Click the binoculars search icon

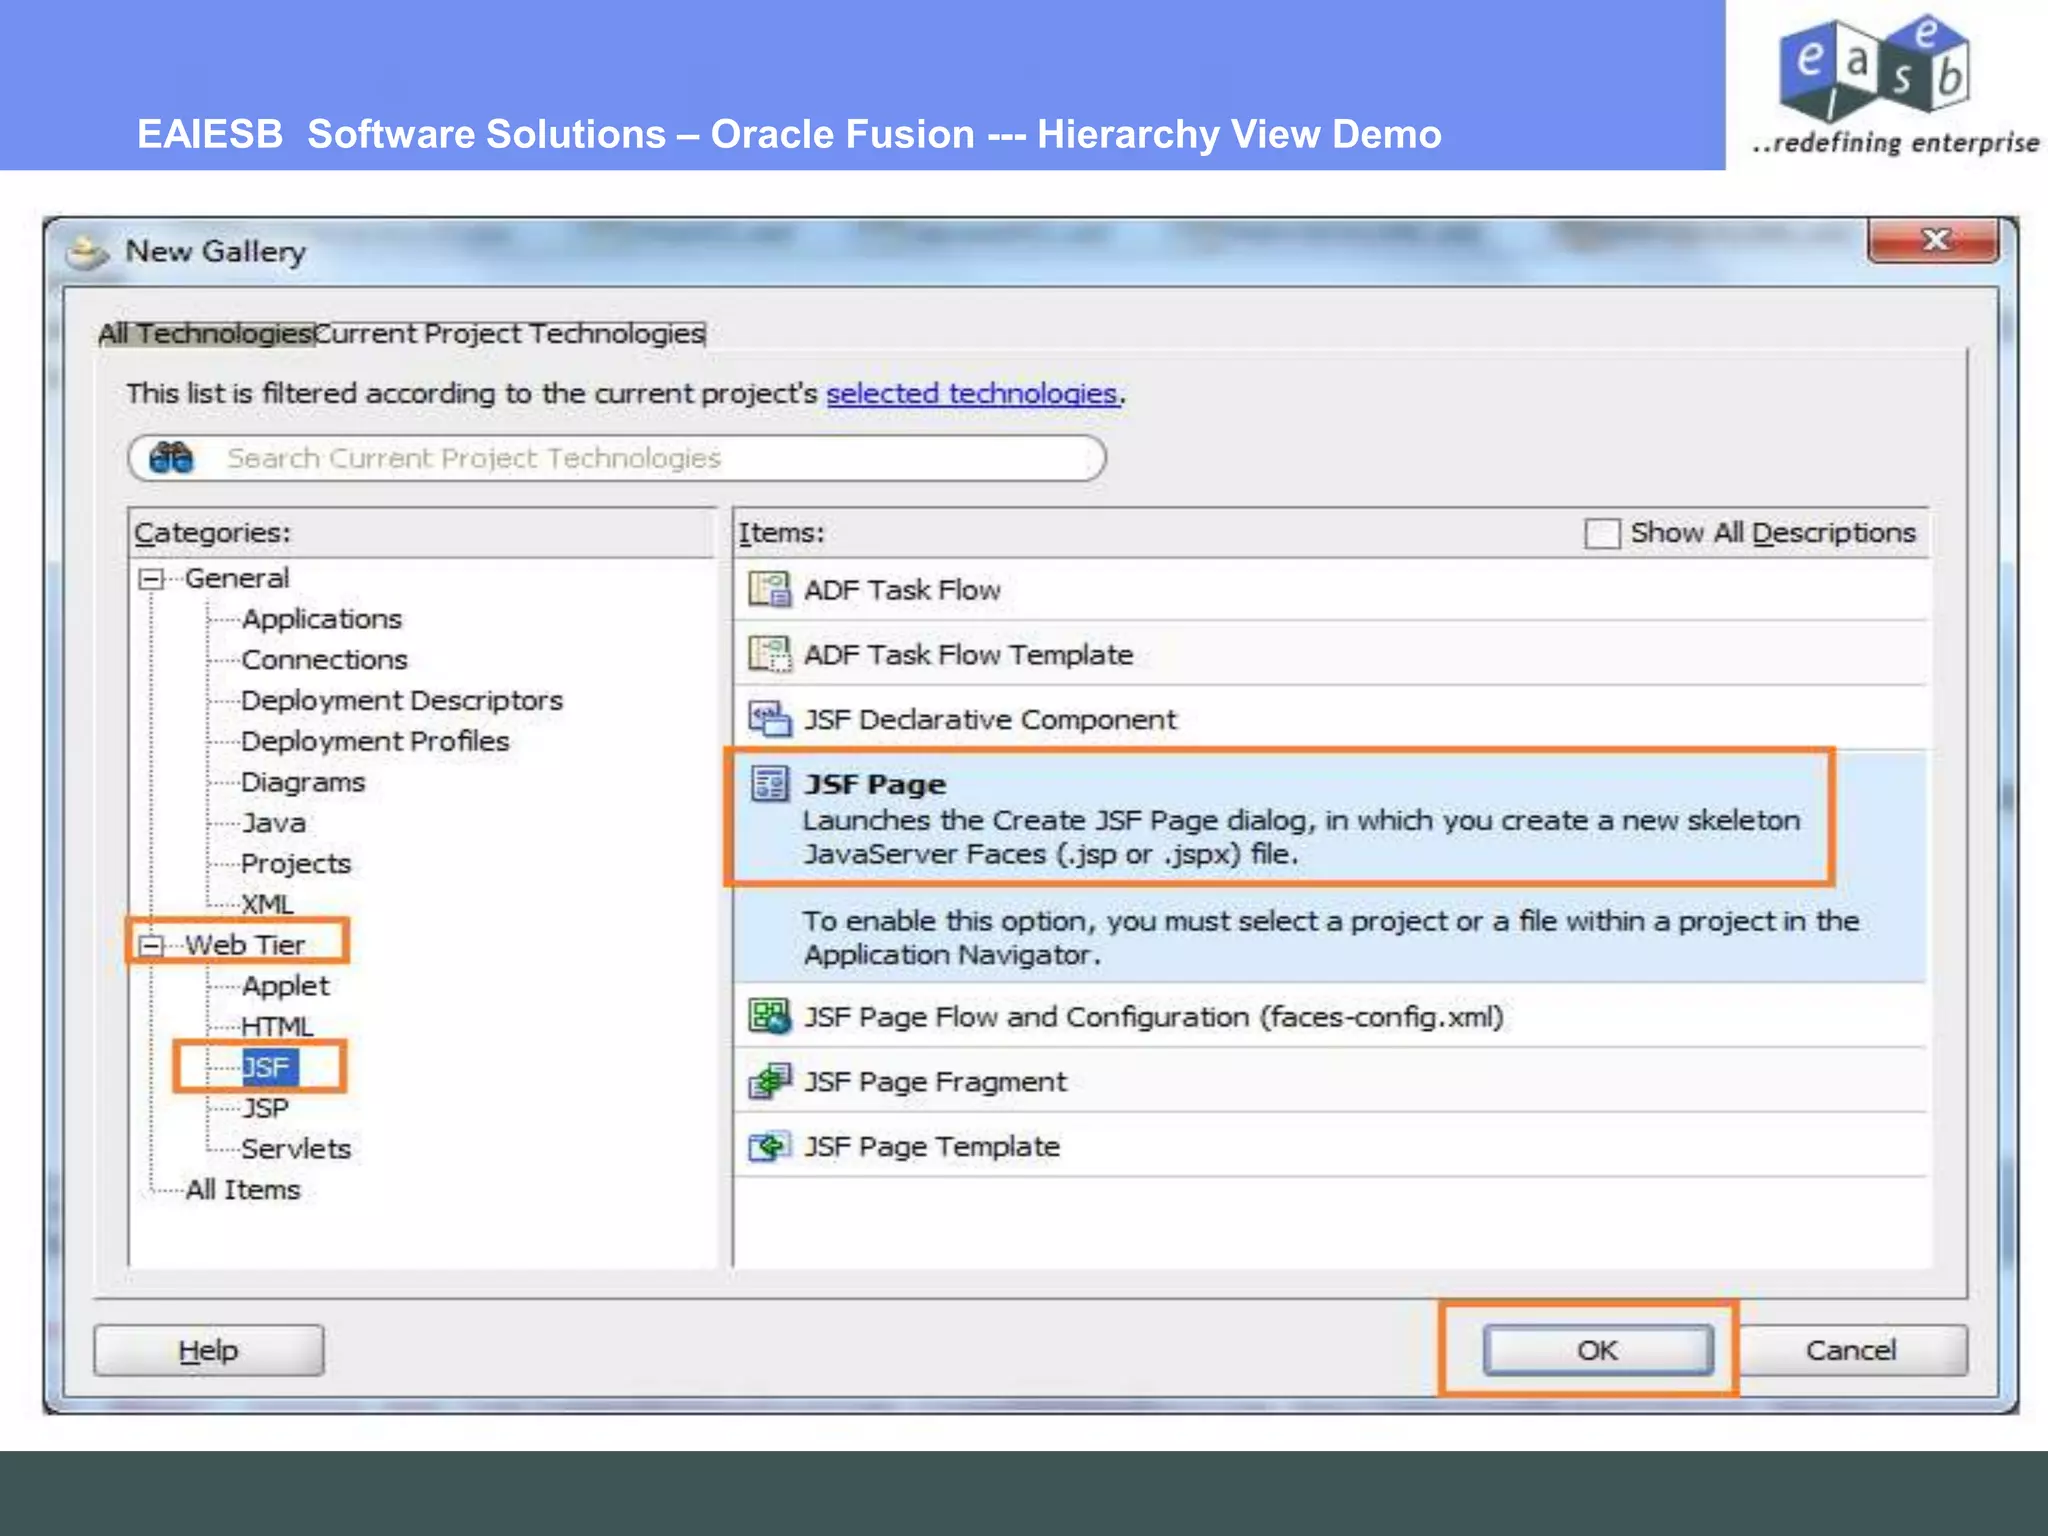[x=171, y=458]
